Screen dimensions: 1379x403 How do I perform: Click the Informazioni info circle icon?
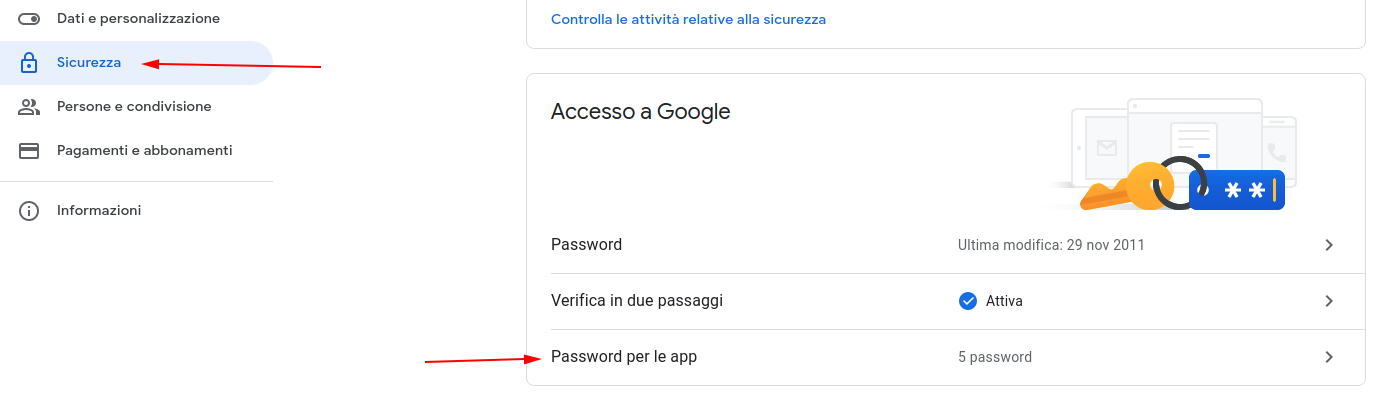coord(29,211)
